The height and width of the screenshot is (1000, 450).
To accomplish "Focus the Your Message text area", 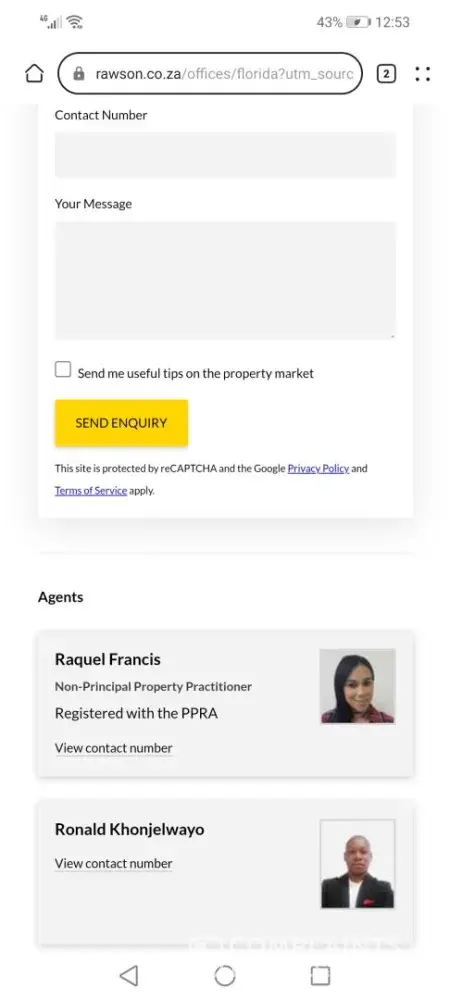I will pos(225,281).
